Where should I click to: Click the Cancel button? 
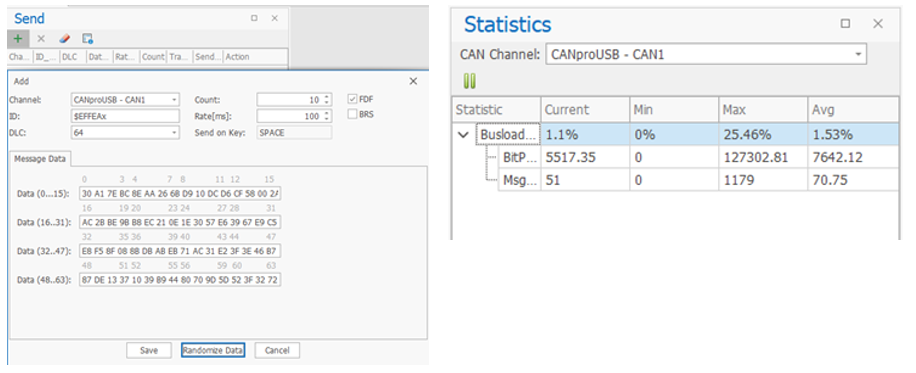[x=277, y=350]
